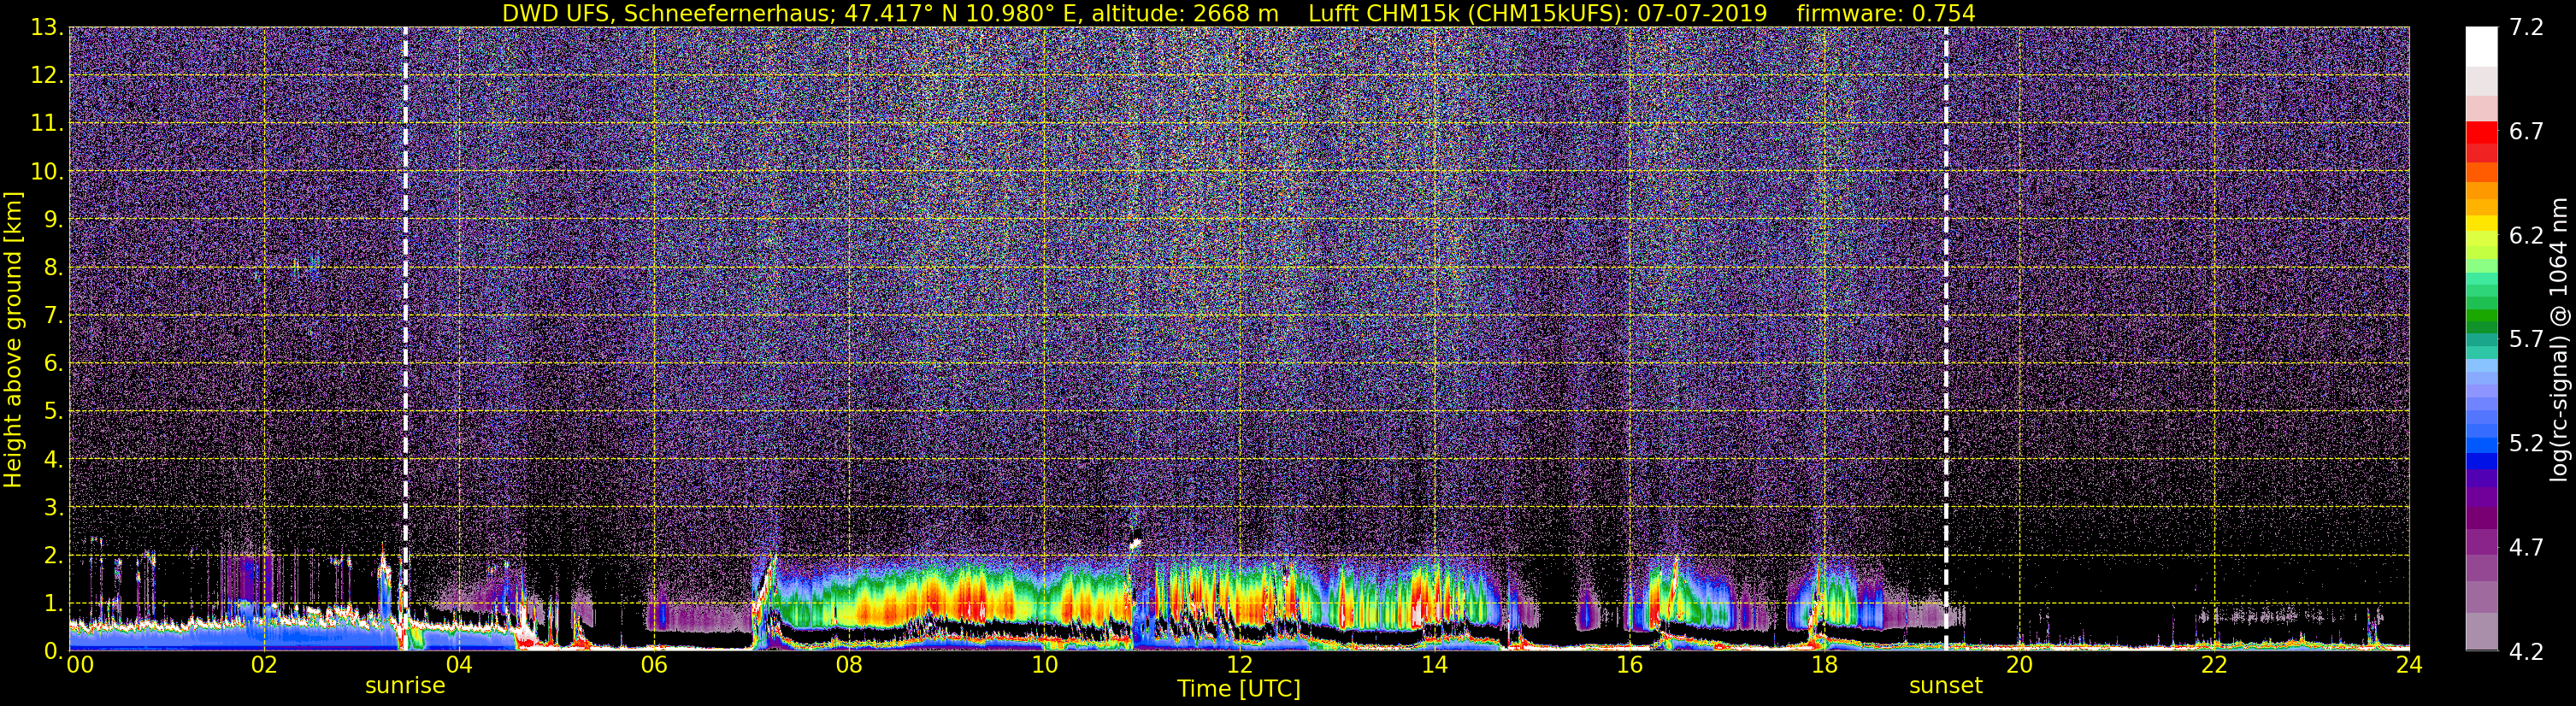Click the '10.' height tick label
The height and width of the screenshot is (706, 2576).
[47, 171]
